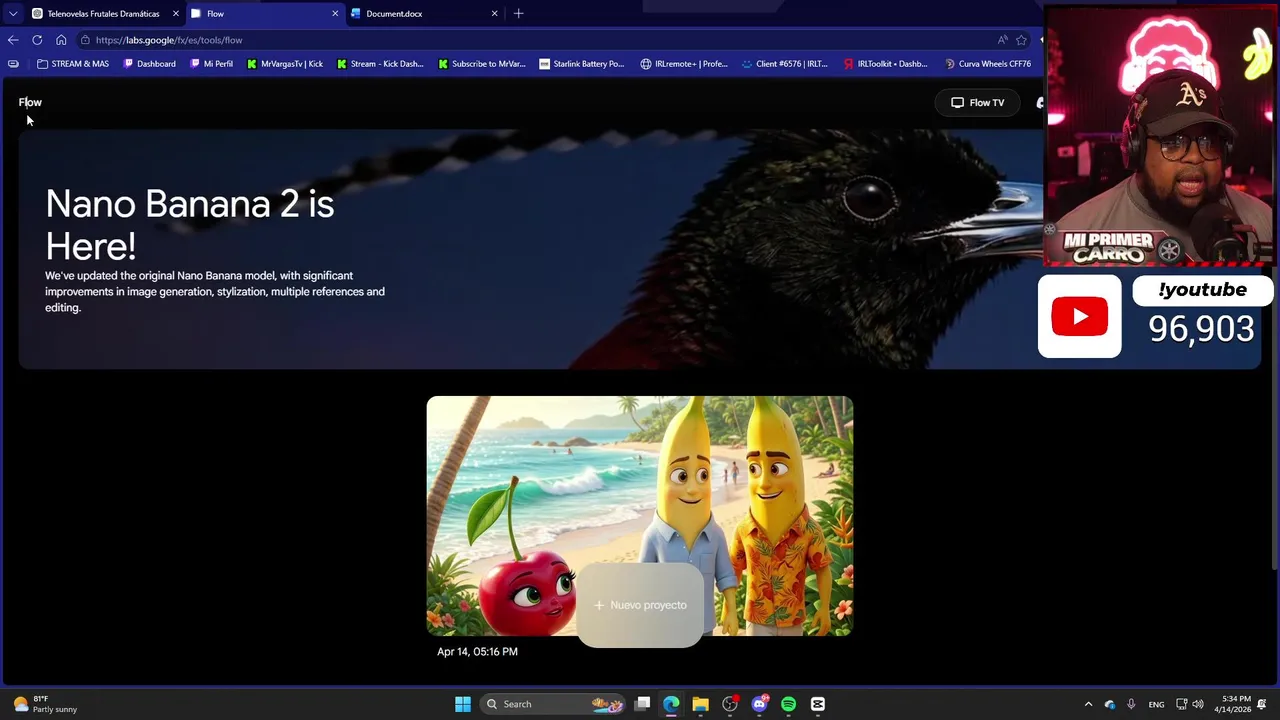1280x720 pixels.
Task: Expand the tab actions chevron menu
Action: pyautogui.click(x=12, y=13)
